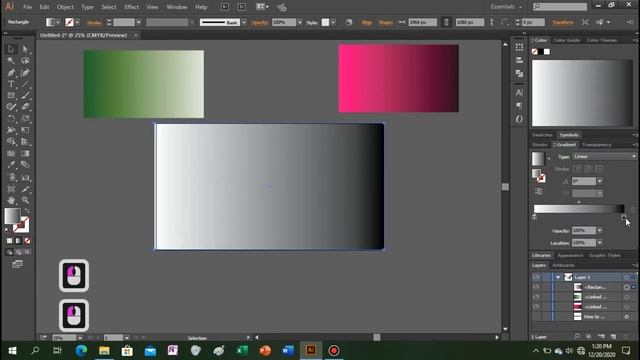The width and height of the screenshot is (640, 360).
Task: Open gradient stop Opacity dropdown
Action: [x=600, y=231]
